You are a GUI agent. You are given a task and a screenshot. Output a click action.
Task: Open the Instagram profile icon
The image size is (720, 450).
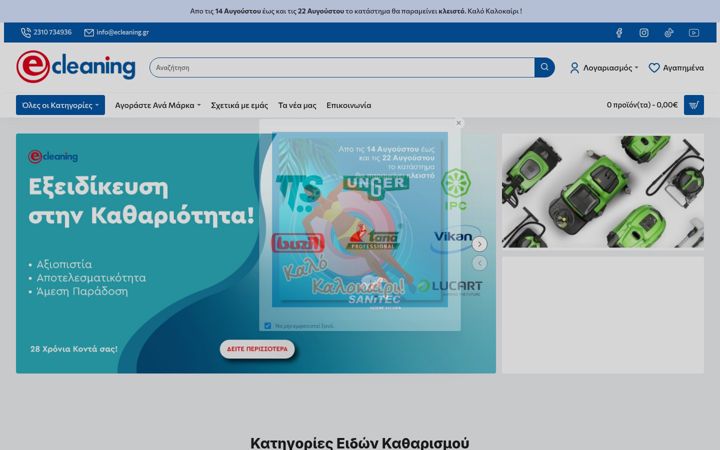[644, 33]
